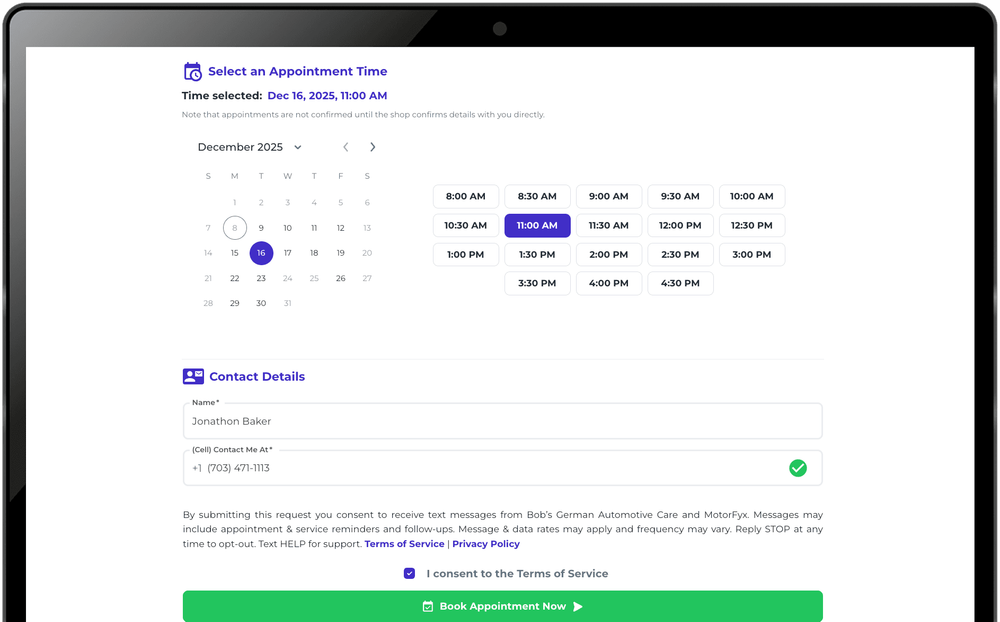Choose December 26 on the calendar
This screenshot has width=1000, height=622.
click(341, 278)
